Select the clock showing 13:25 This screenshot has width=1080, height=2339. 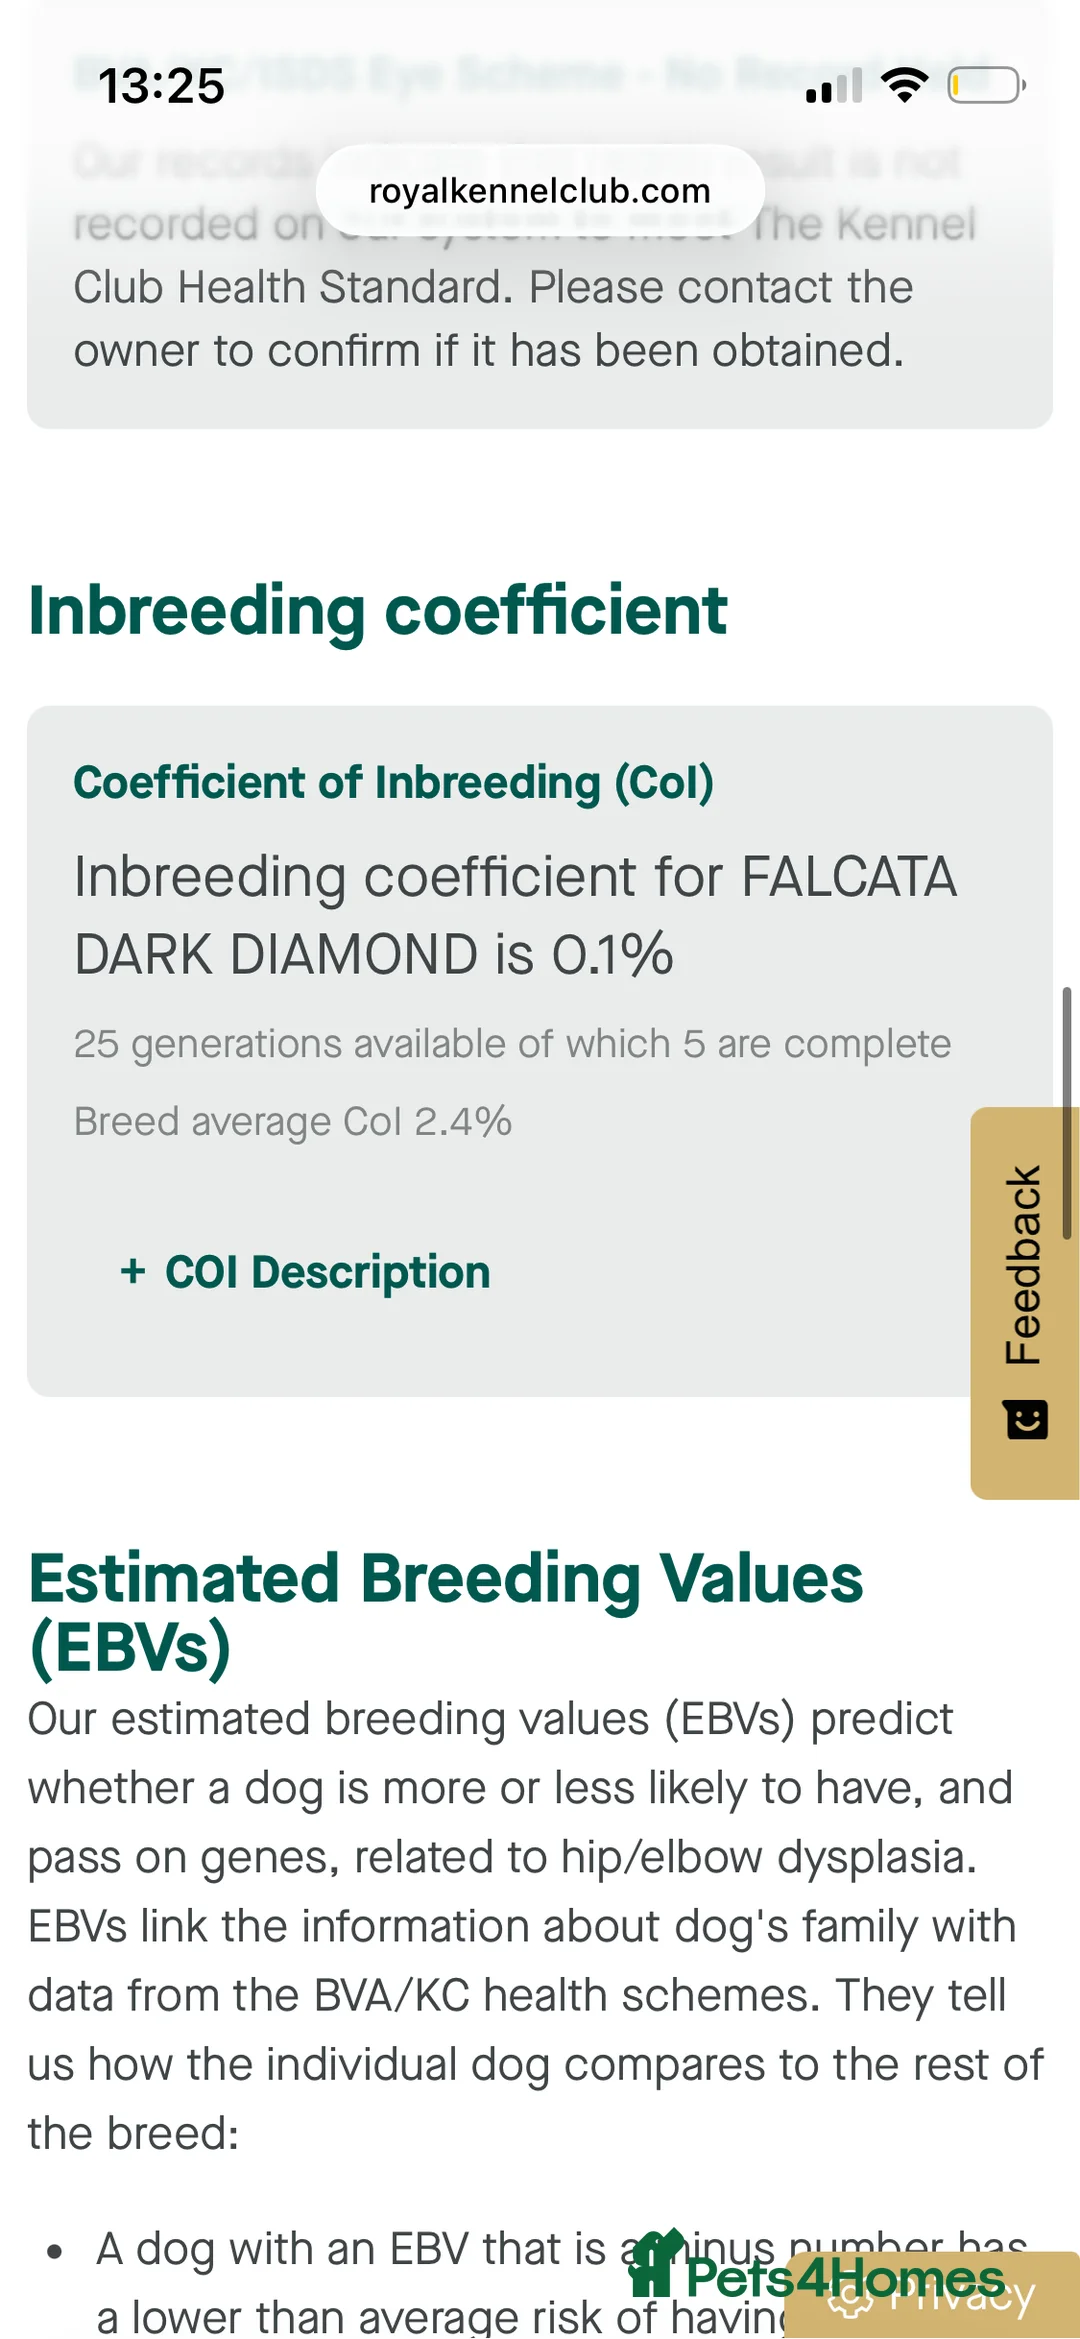(163, 88)
